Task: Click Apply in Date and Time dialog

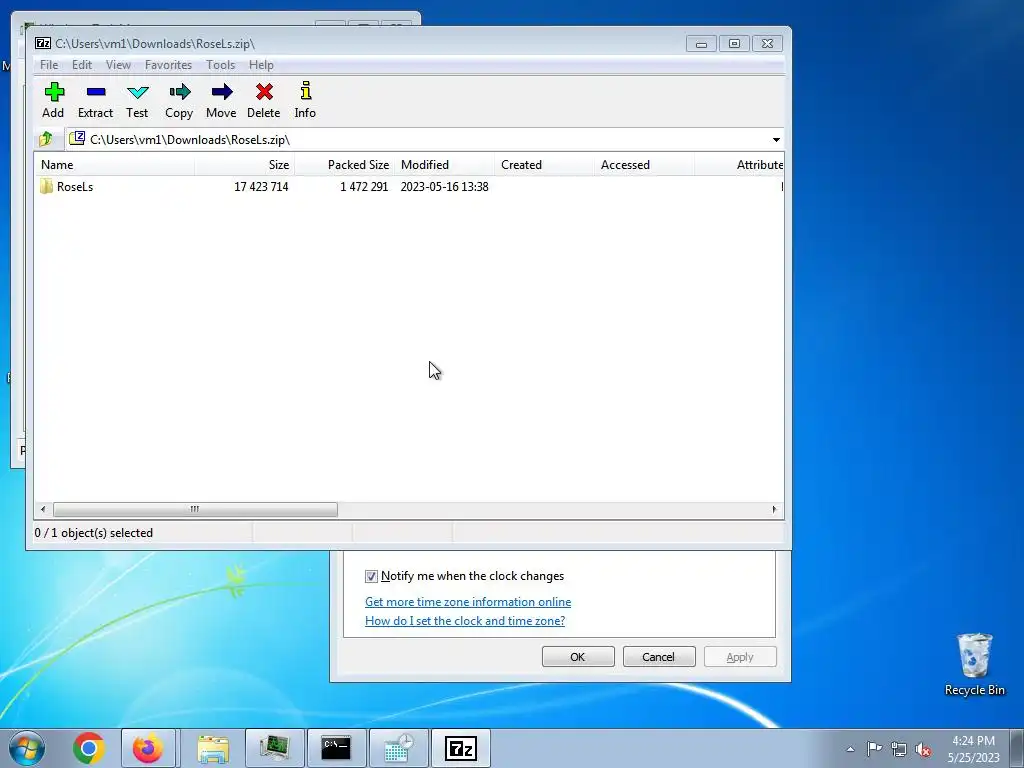Action: point(740,657)
